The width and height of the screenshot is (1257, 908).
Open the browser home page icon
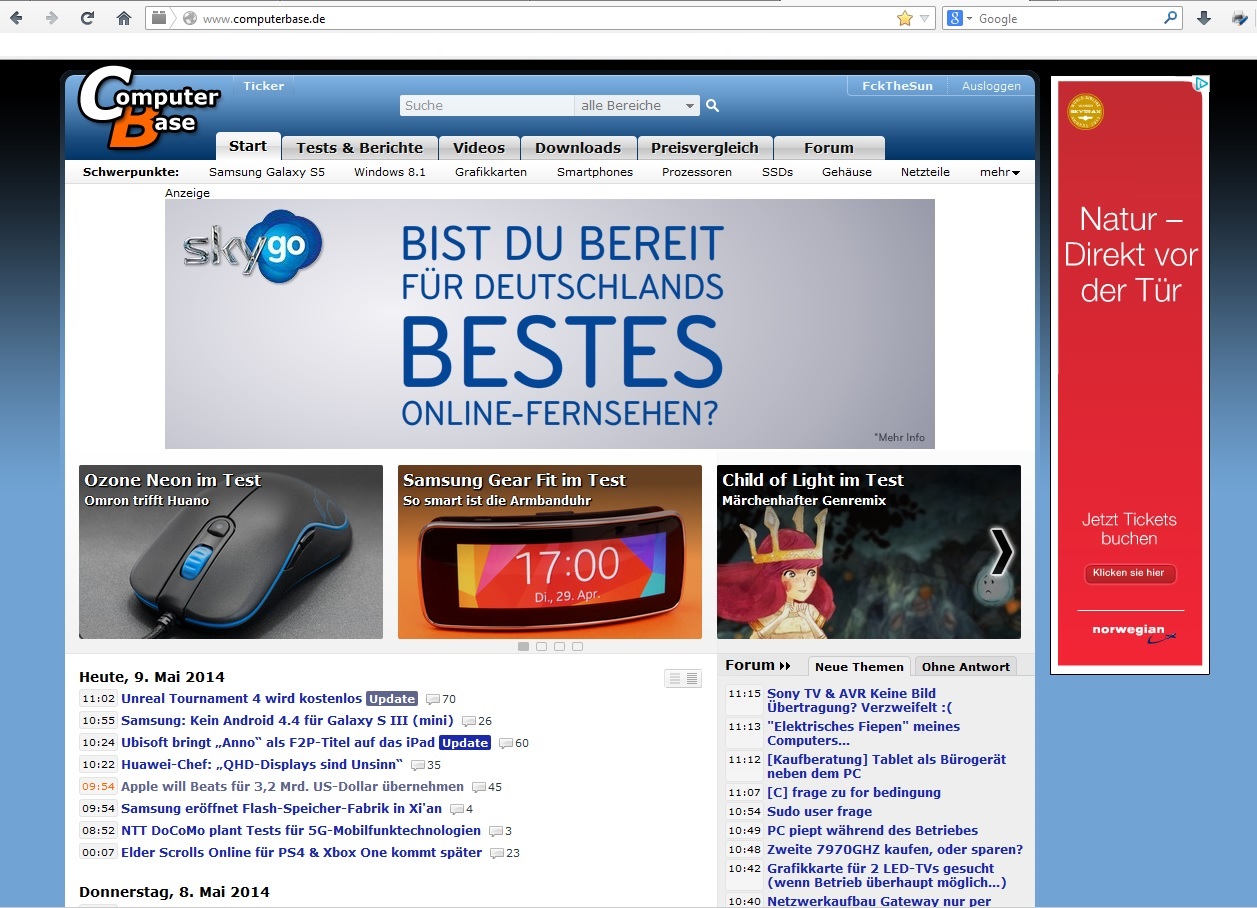click(124, 18)
